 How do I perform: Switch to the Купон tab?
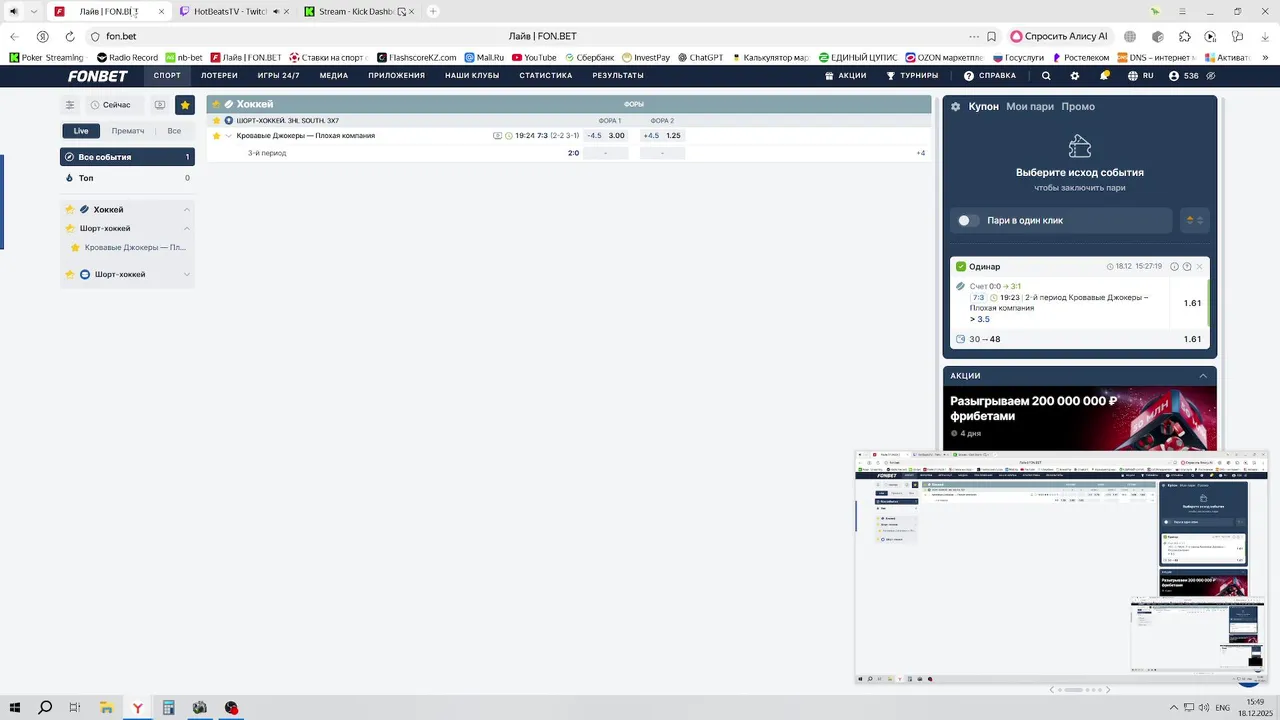pyautogui.click(x=983, y=107)
